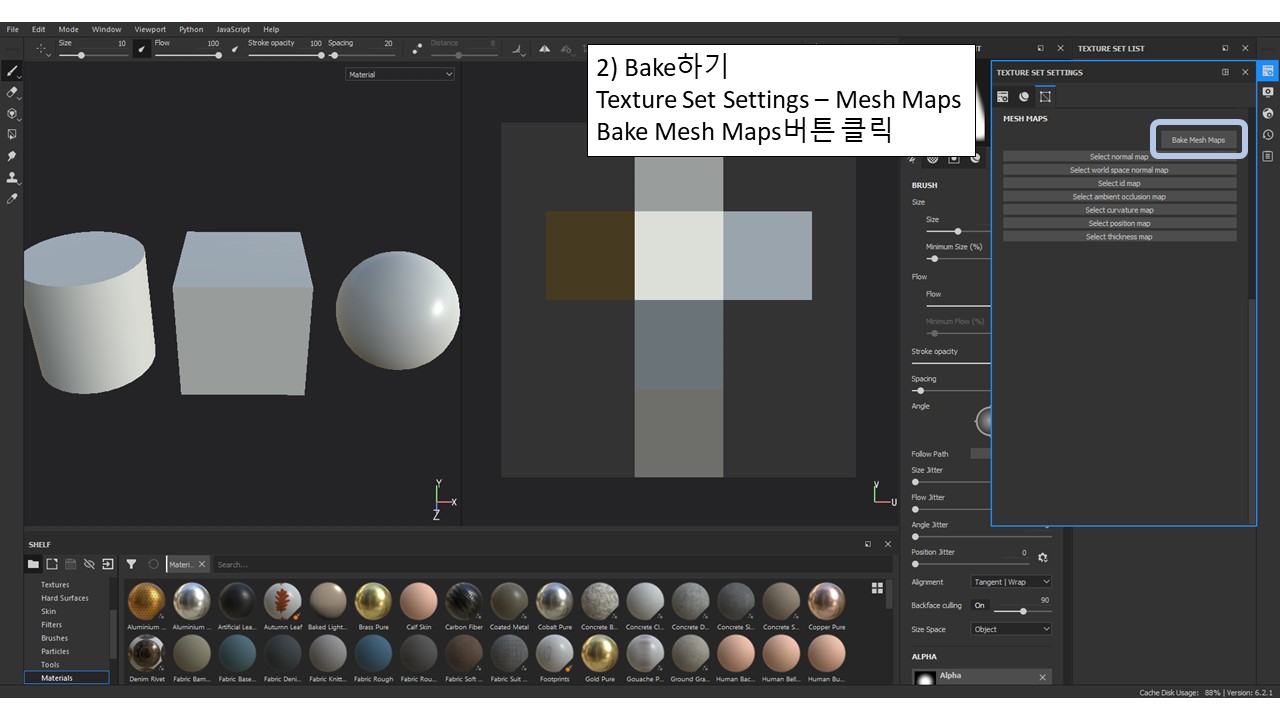This screenshot has height=720, width=1280.
Task: Open the Size Space Object dropdown
Action: [x=1011, y=629]
